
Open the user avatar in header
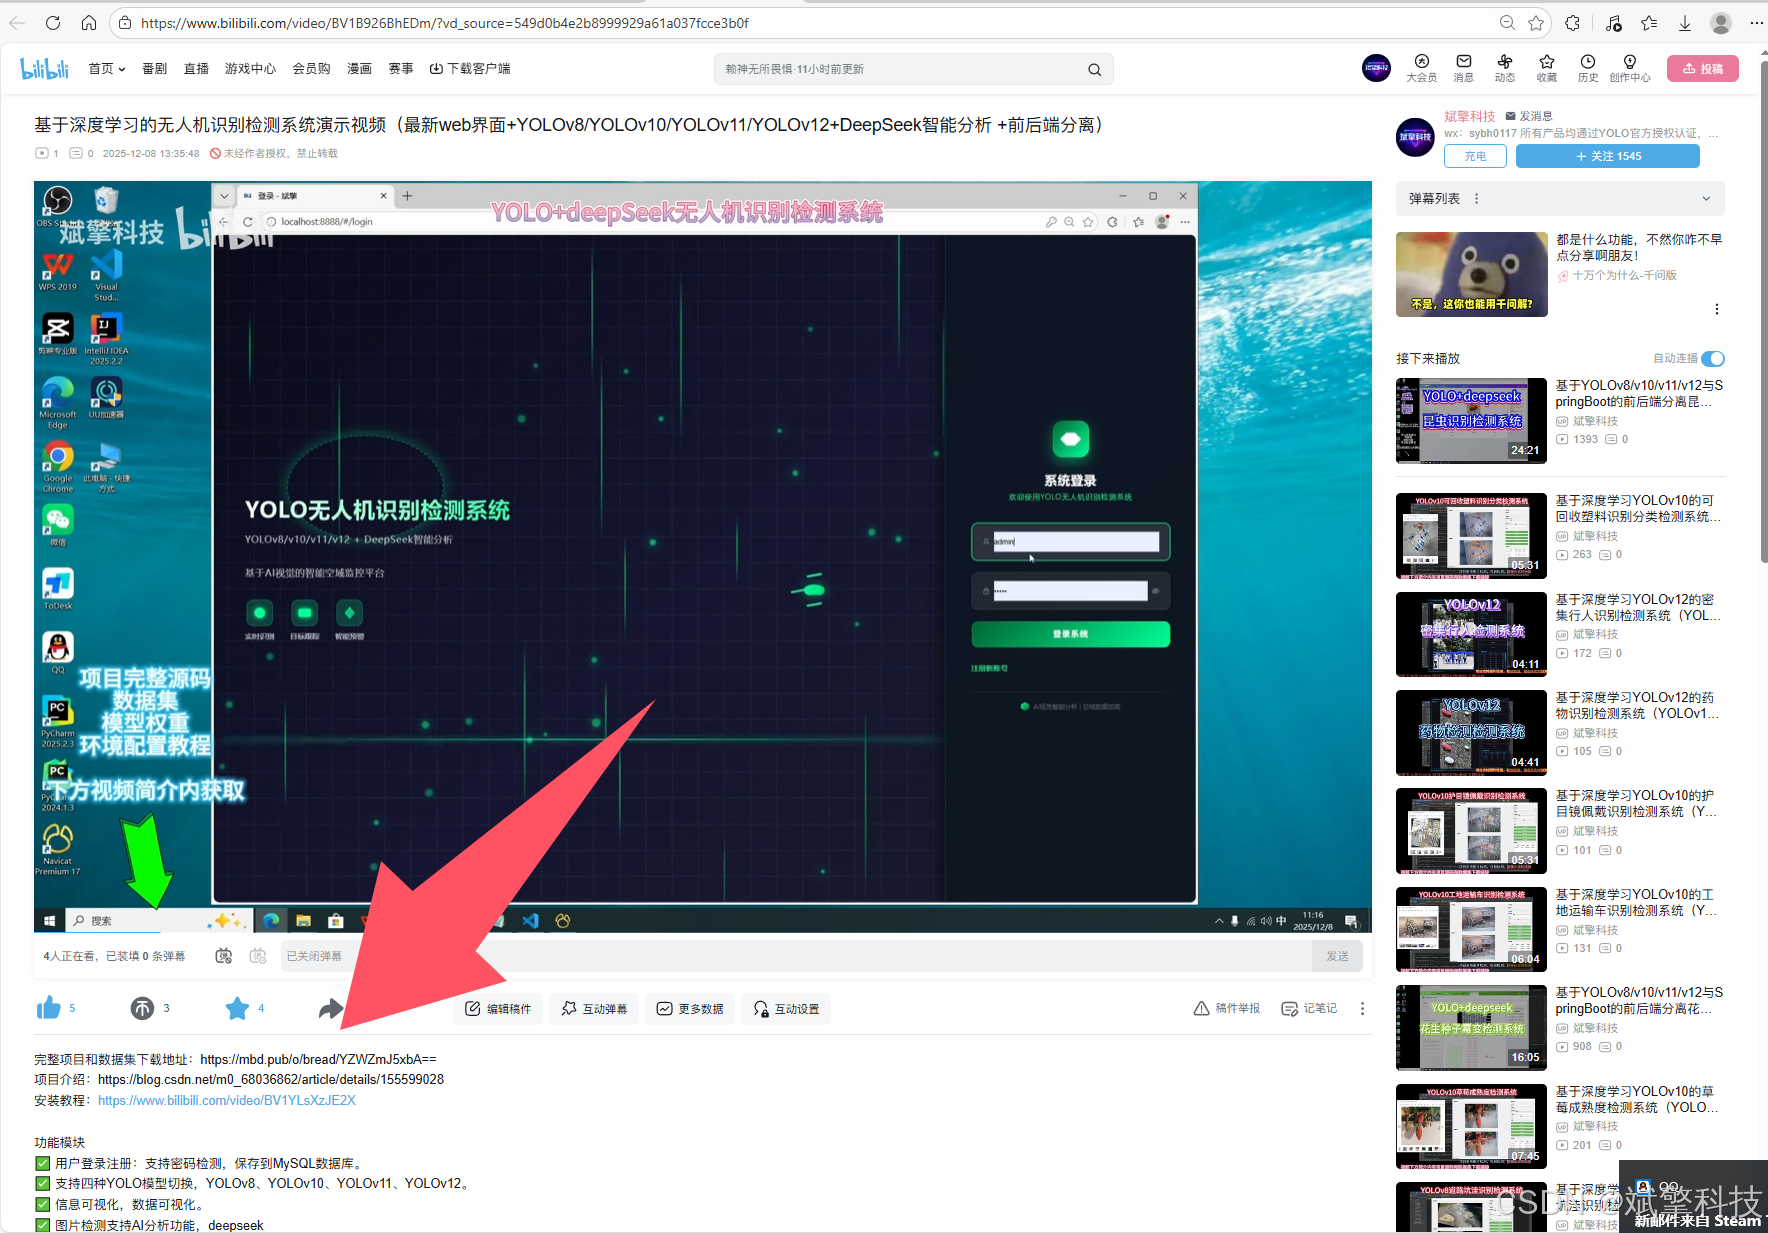coord(1376,68)
